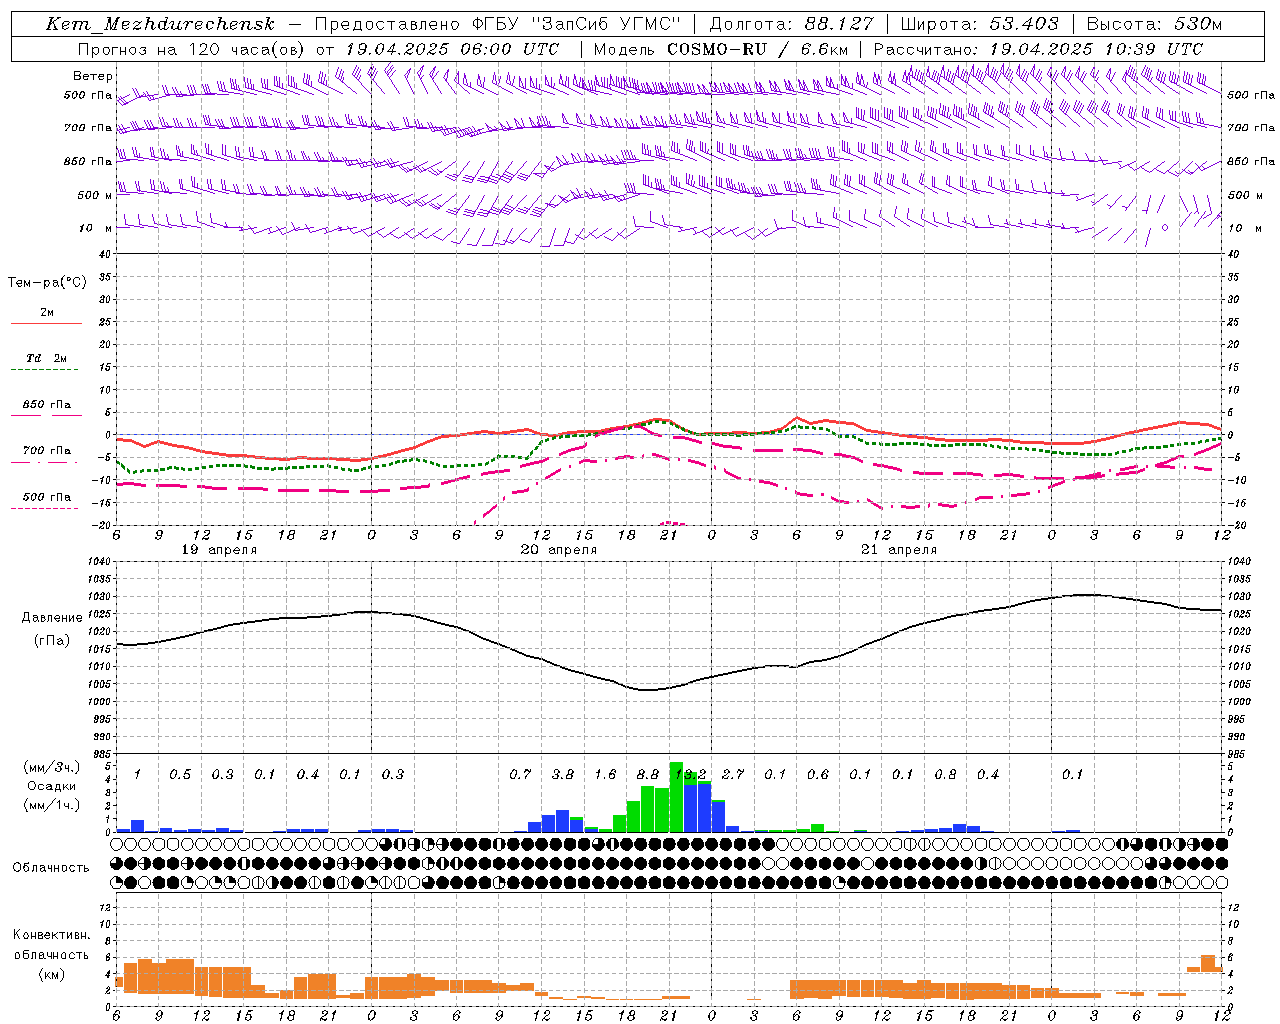The height and width of the screenshot is (1024, 1280).
Task: Click the Тем-ра(°C) axis label
Action: point(47,283)
